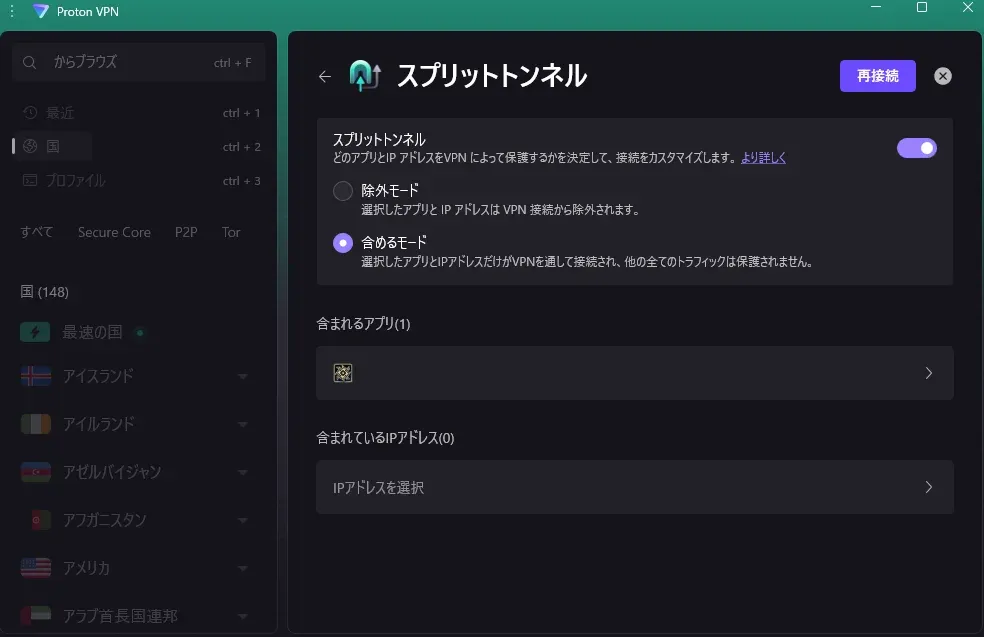Select the 含めるモード radio button
The image size is (984, 637).
343,242
